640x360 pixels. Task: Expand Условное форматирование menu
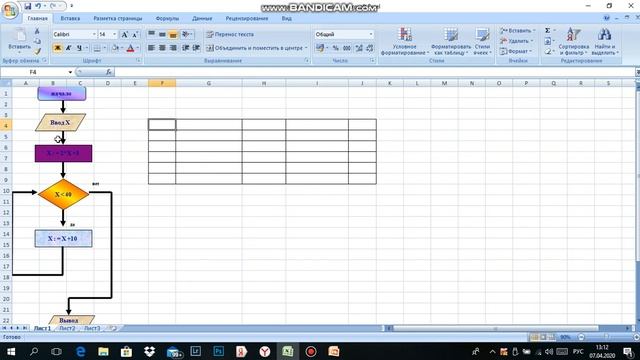pyautogui.click(x=404, y=41)
